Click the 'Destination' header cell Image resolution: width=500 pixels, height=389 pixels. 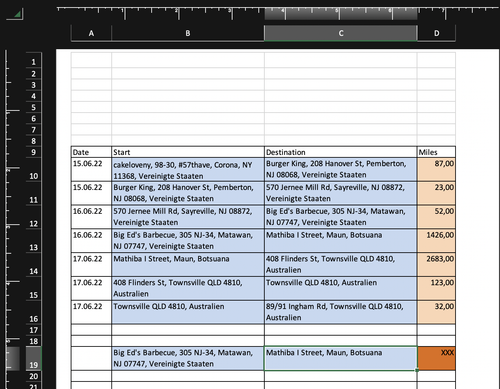pos(341,152)
